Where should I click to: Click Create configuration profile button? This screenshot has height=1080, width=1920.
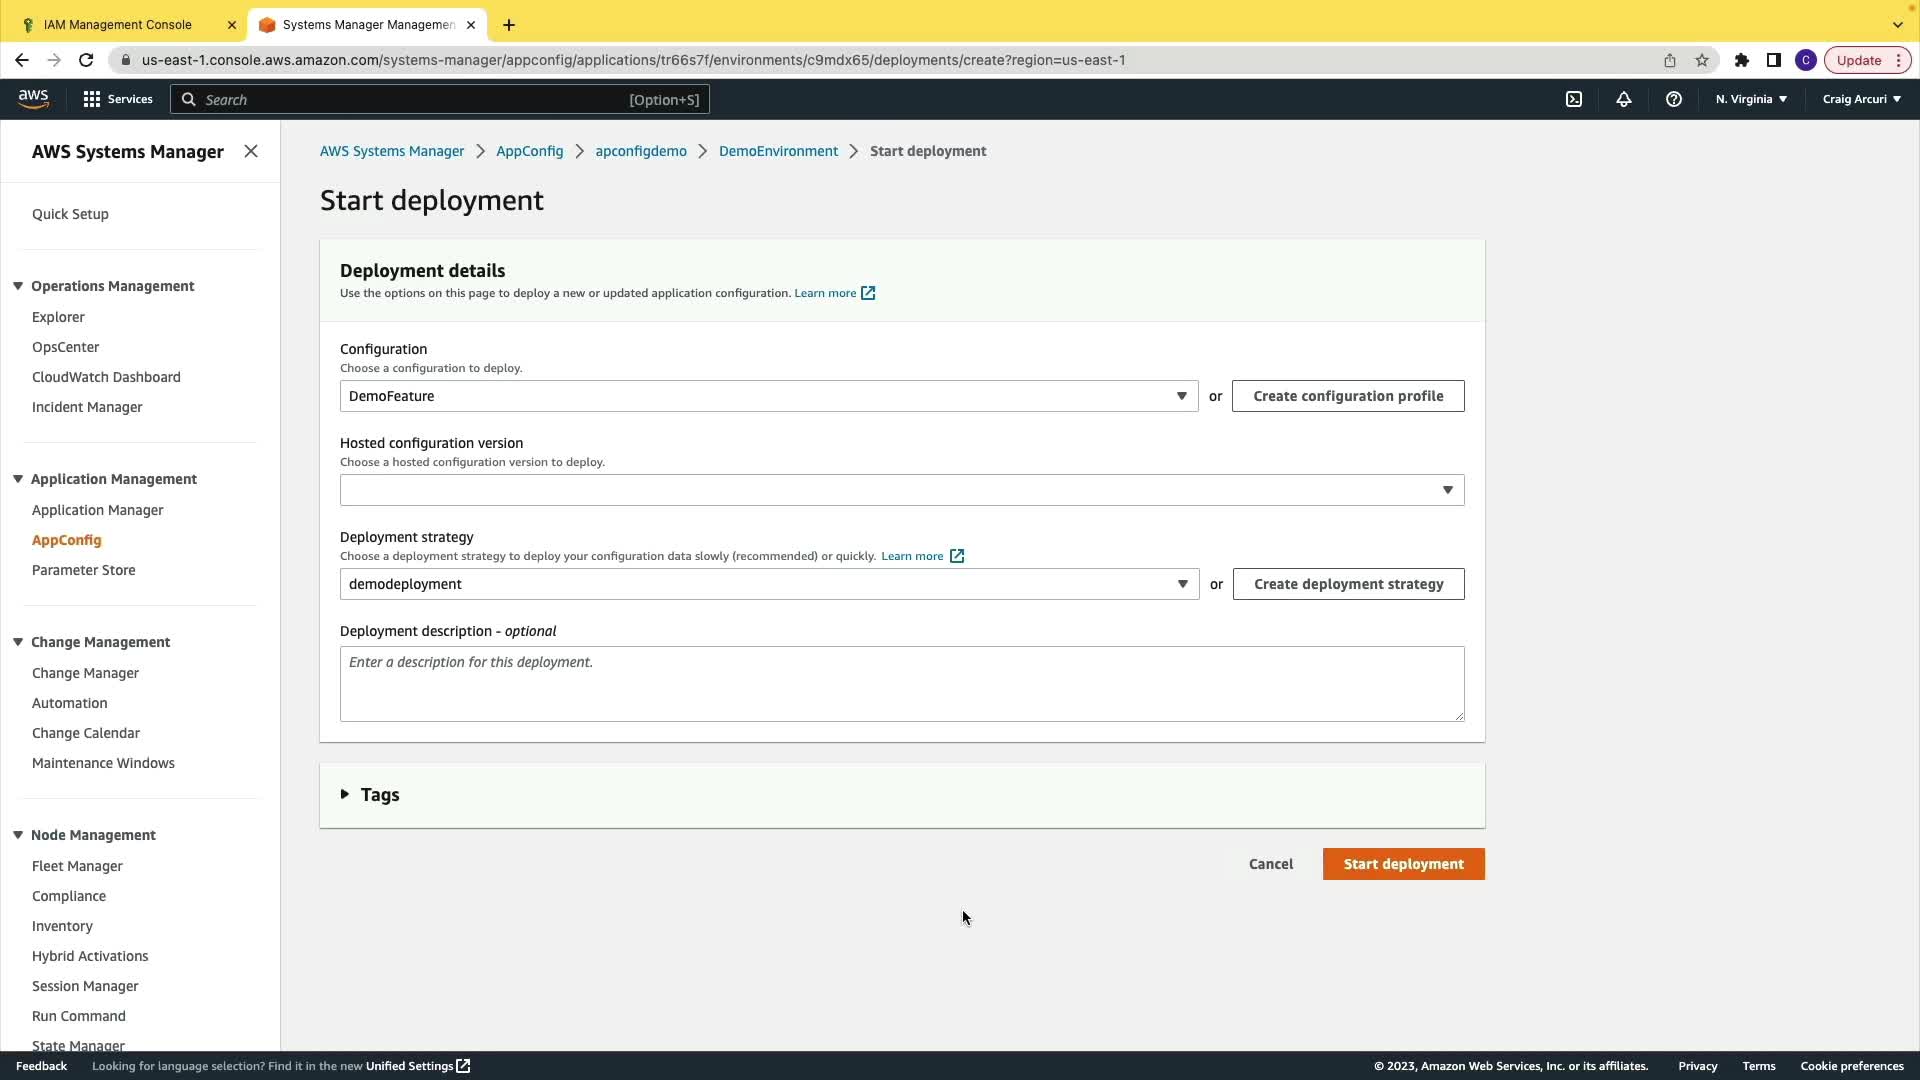1347,396
